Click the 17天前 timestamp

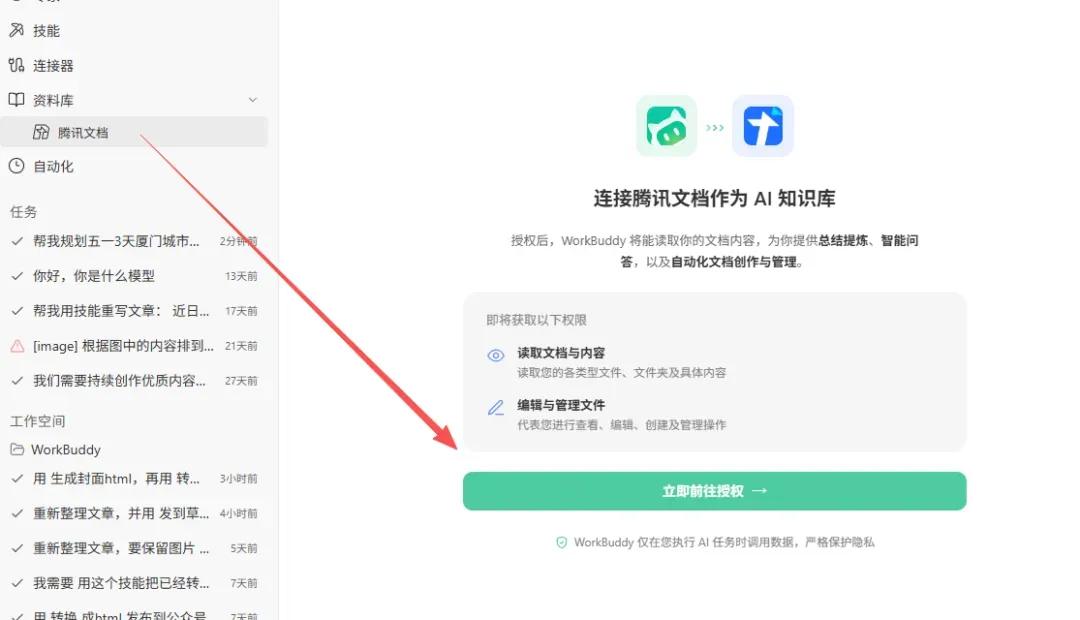click(x=241, y=311)
